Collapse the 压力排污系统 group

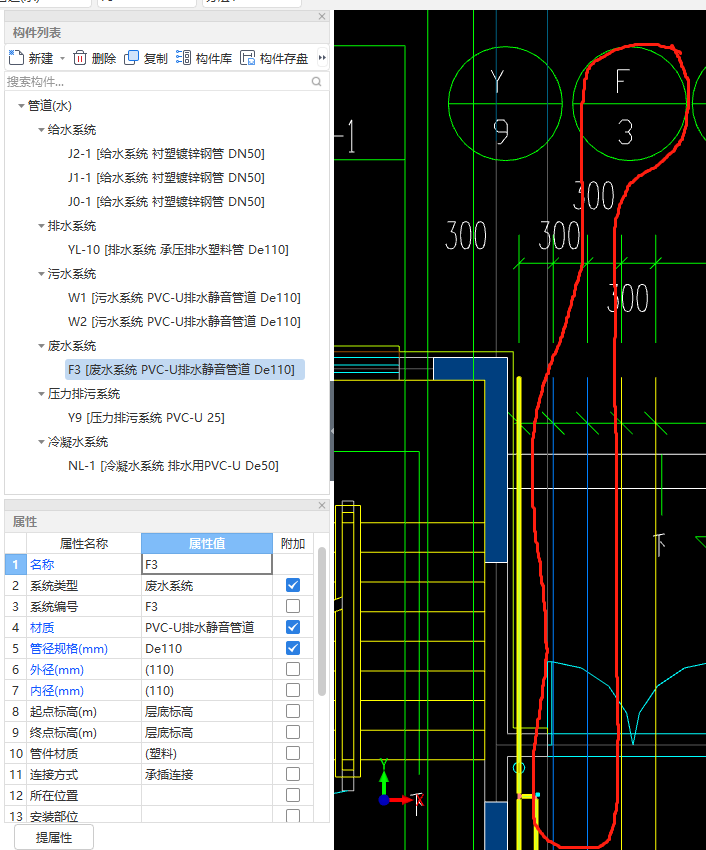(41, 394)
